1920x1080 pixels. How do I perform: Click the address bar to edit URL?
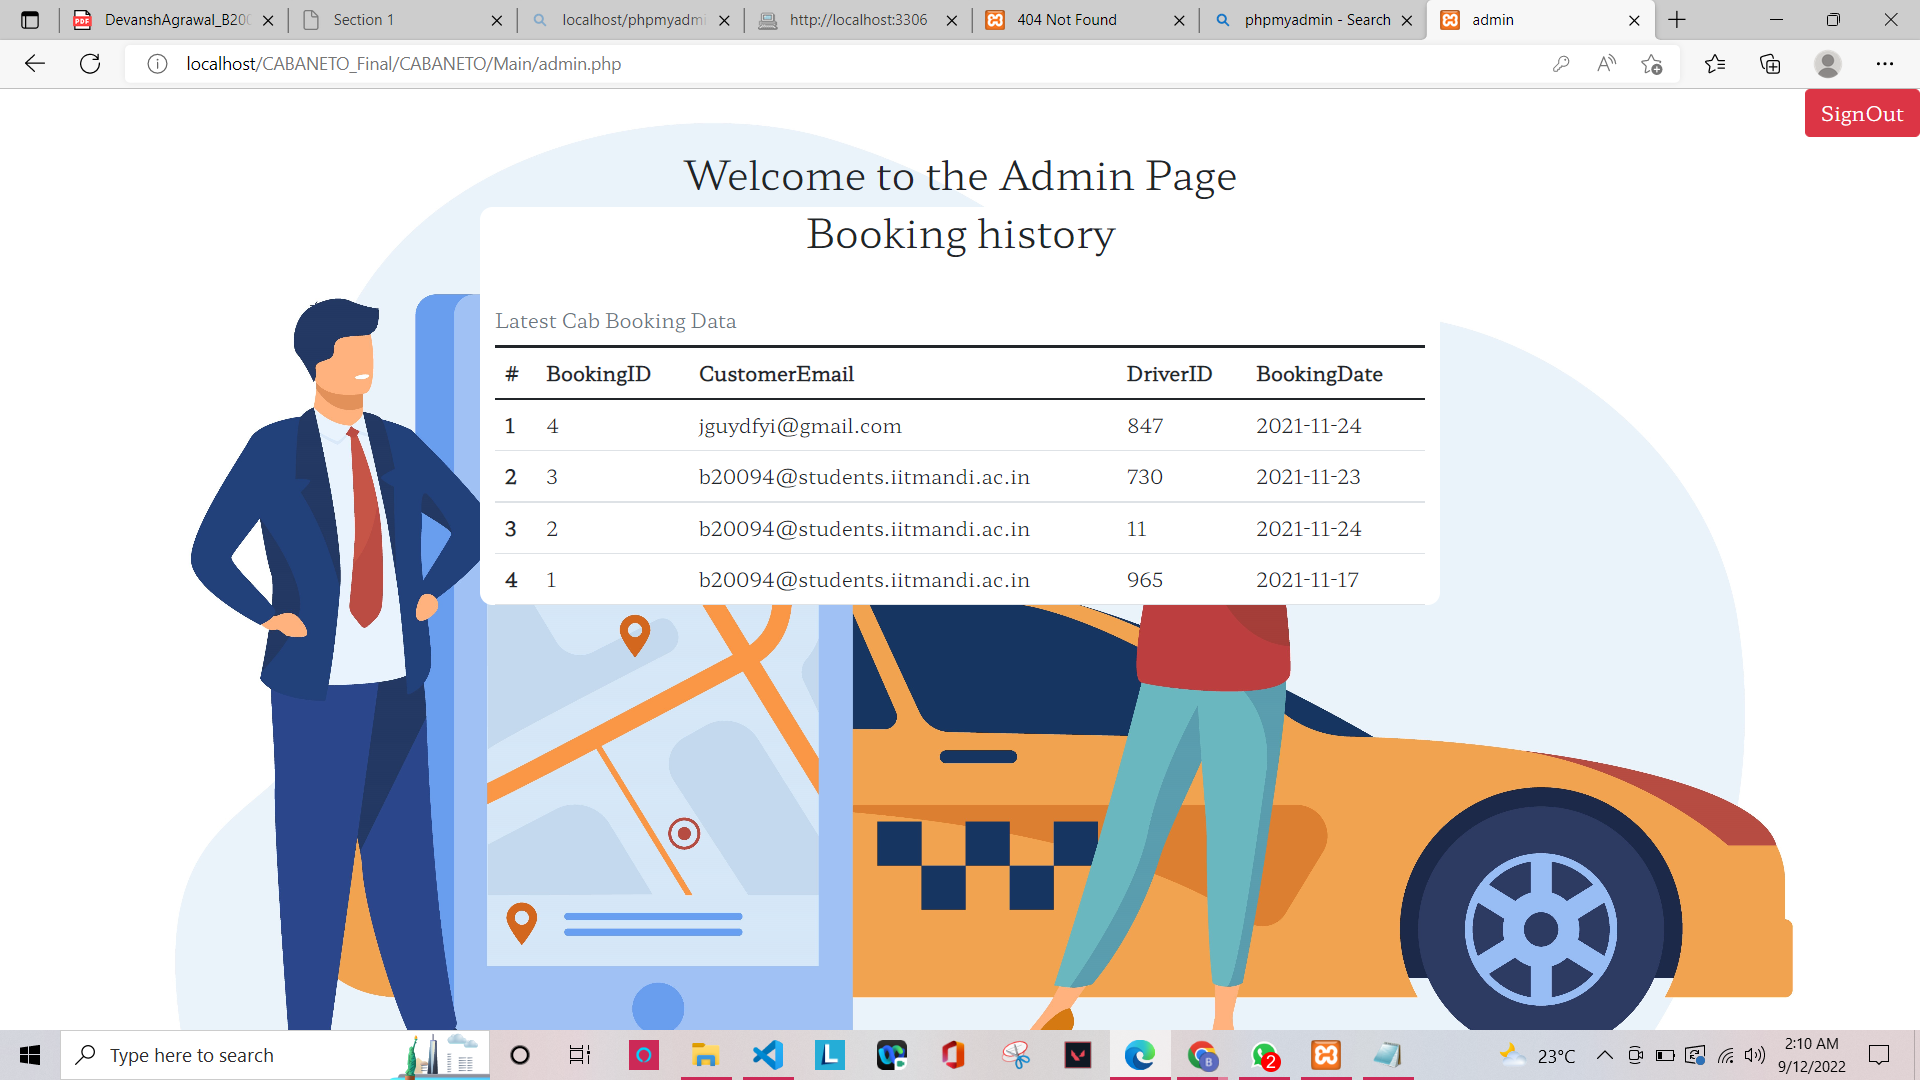click(600, 63)
